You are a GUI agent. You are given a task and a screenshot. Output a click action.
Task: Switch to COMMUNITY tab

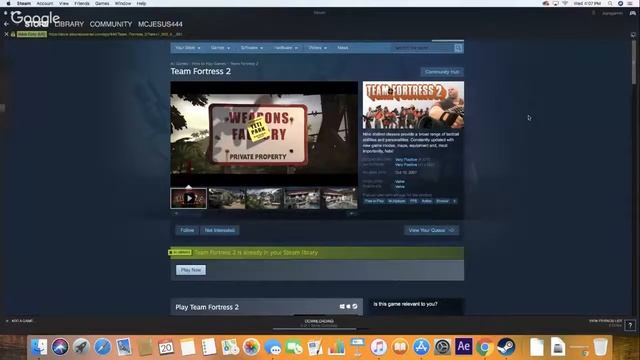111,24
